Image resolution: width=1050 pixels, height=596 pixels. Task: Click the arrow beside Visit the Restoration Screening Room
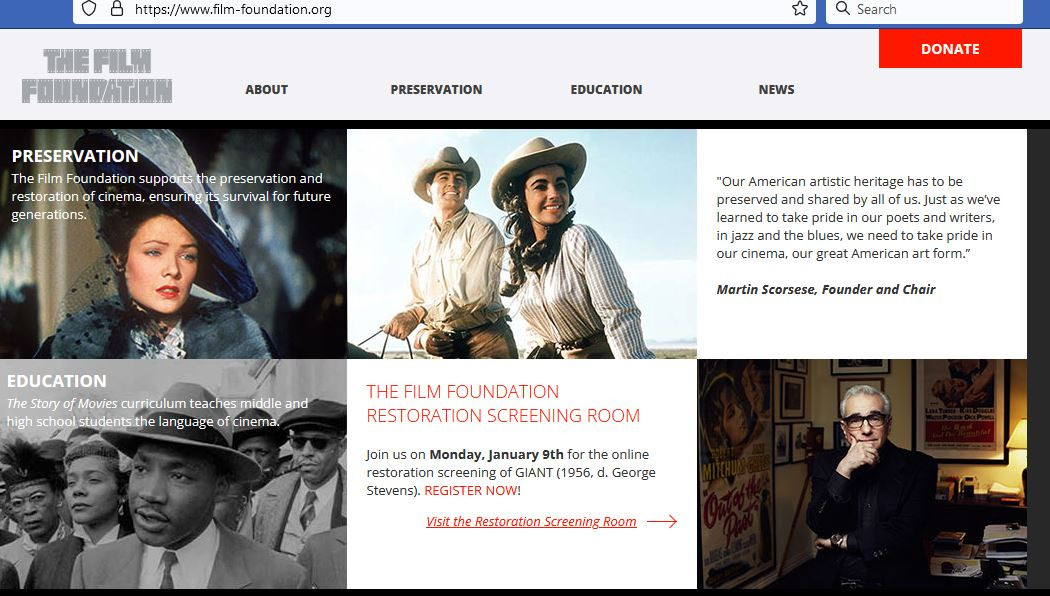[662, 522]
